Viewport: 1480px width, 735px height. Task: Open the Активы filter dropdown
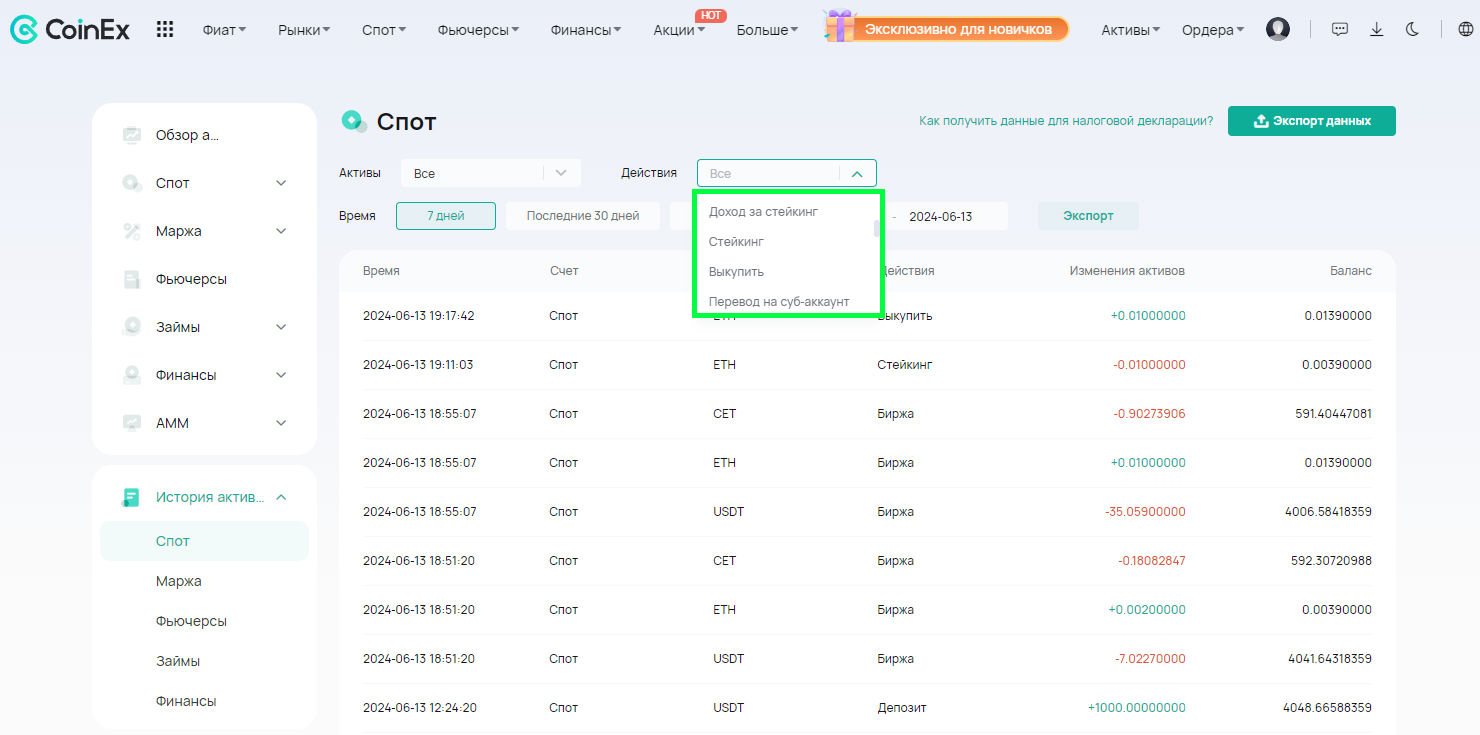point(490,173)
